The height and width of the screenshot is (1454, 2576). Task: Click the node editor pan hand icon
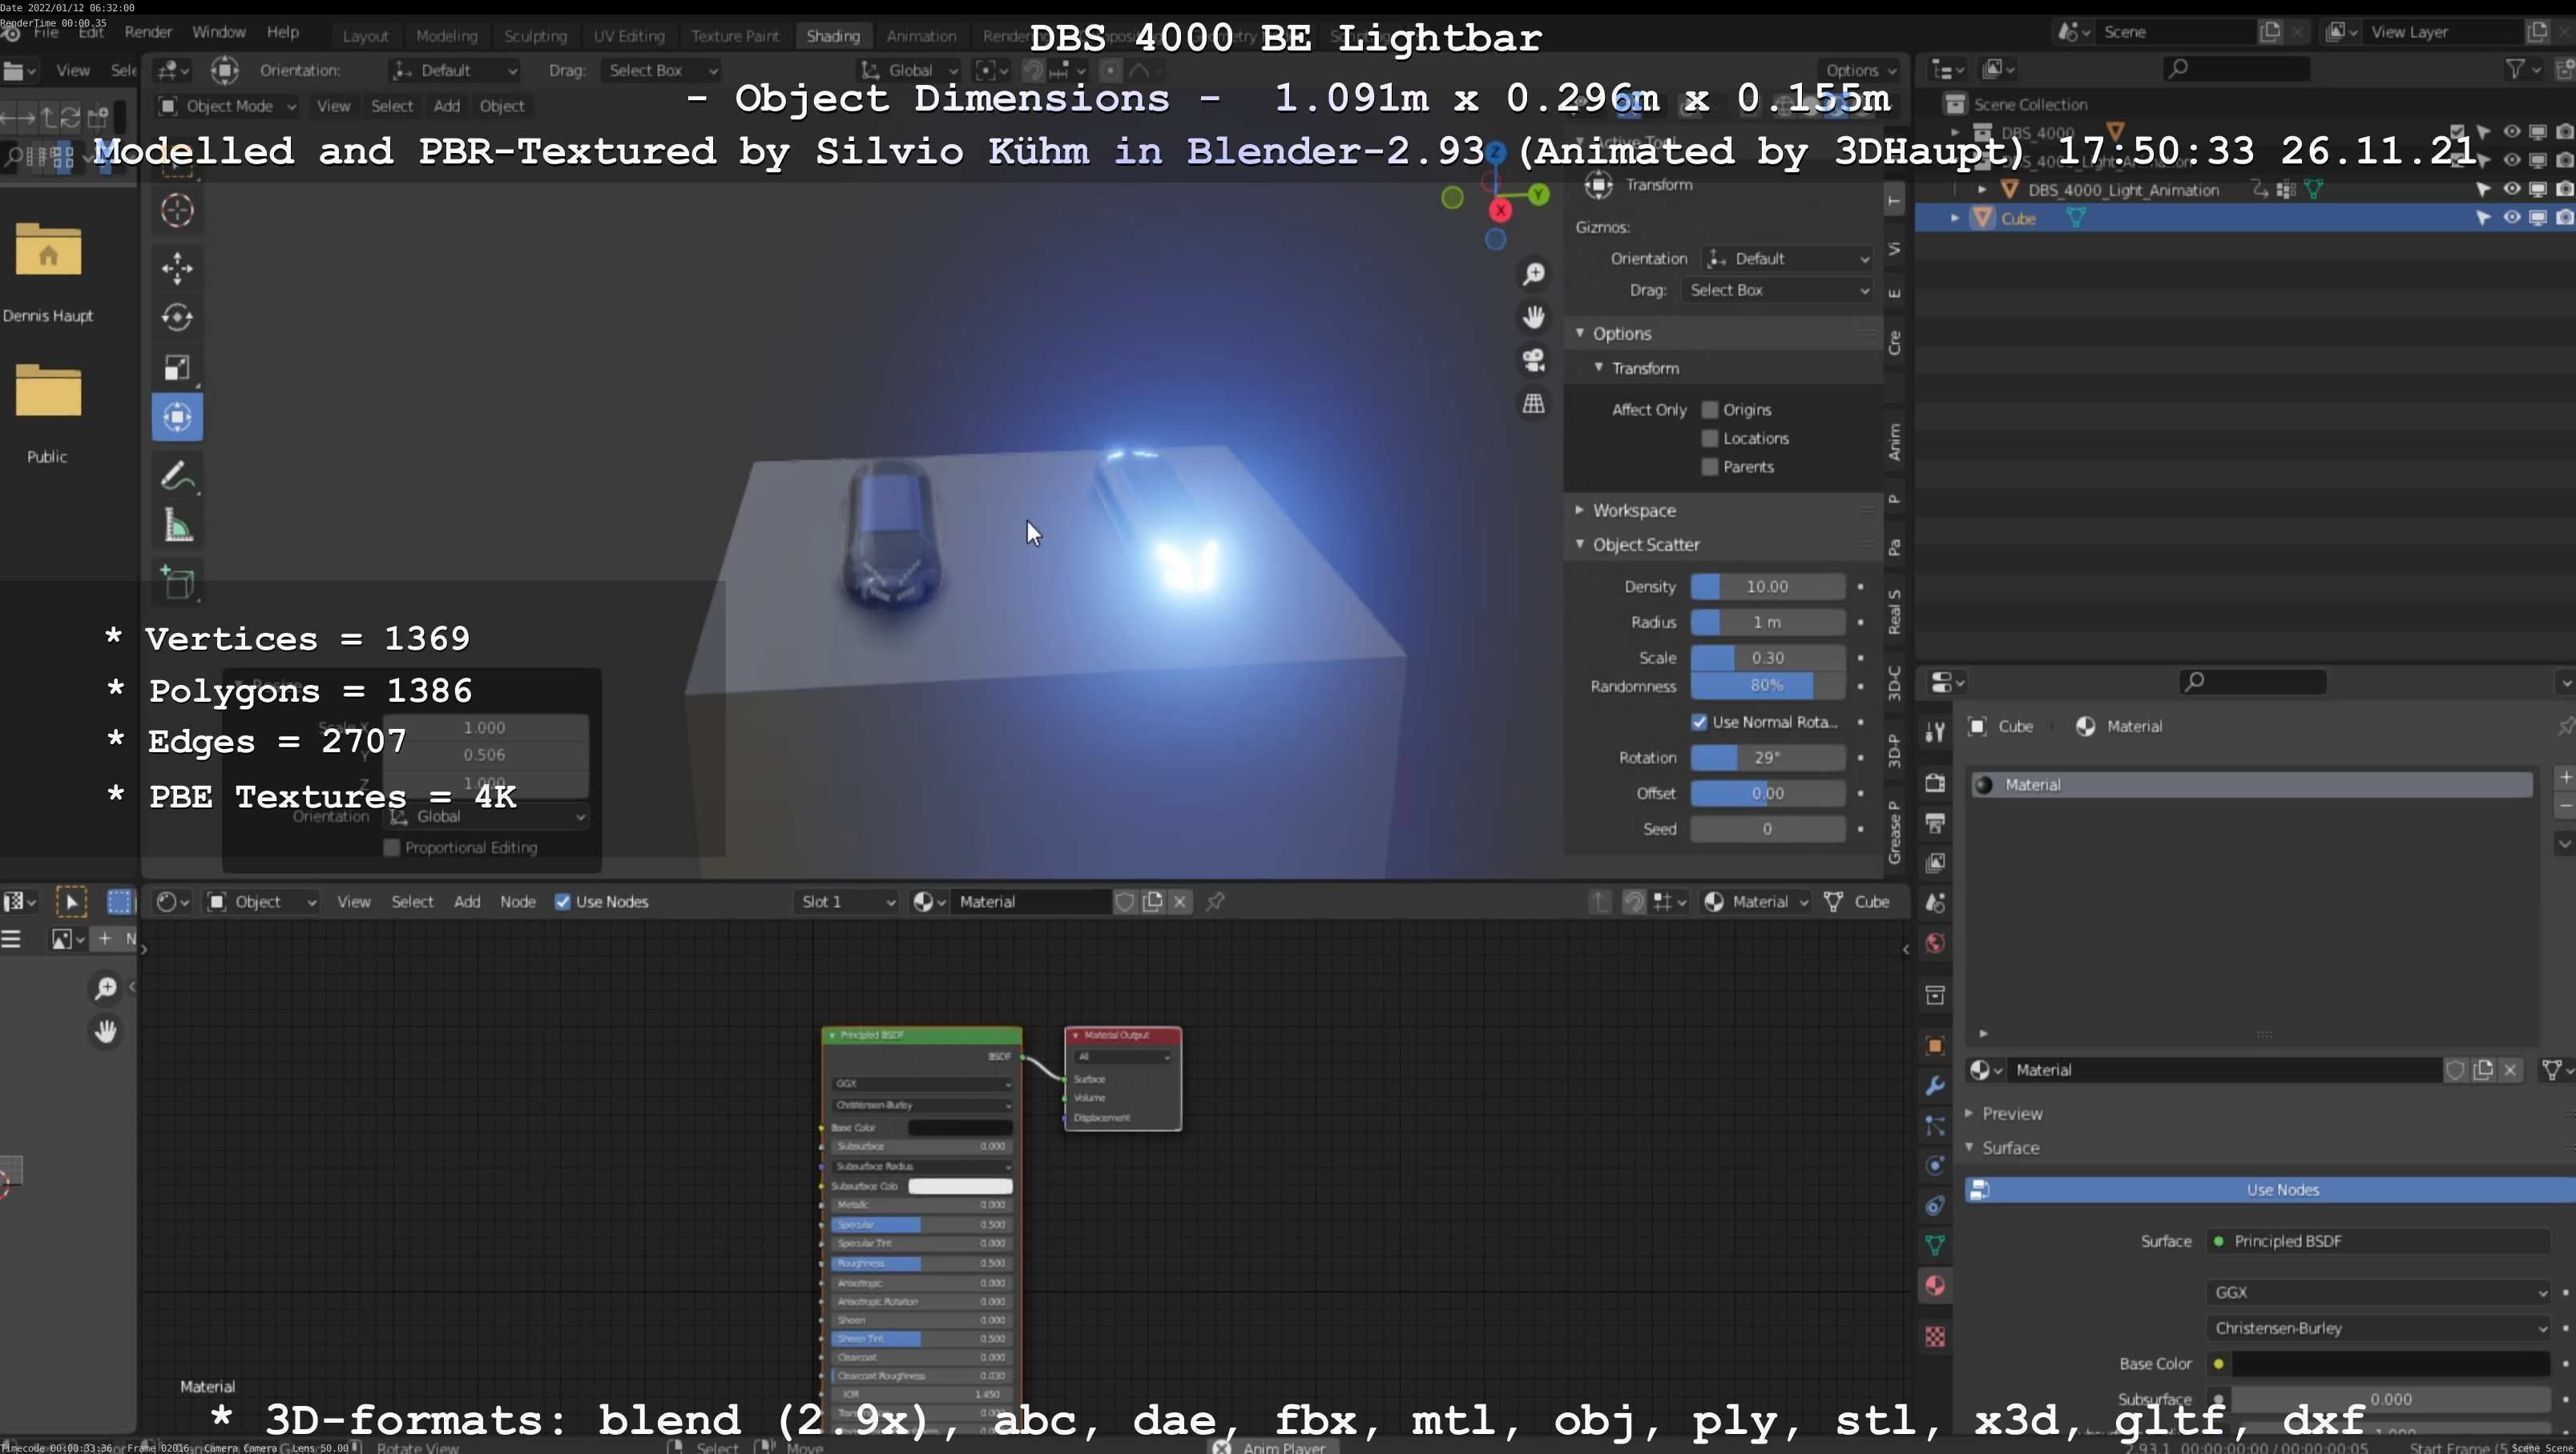point(105,1031)
